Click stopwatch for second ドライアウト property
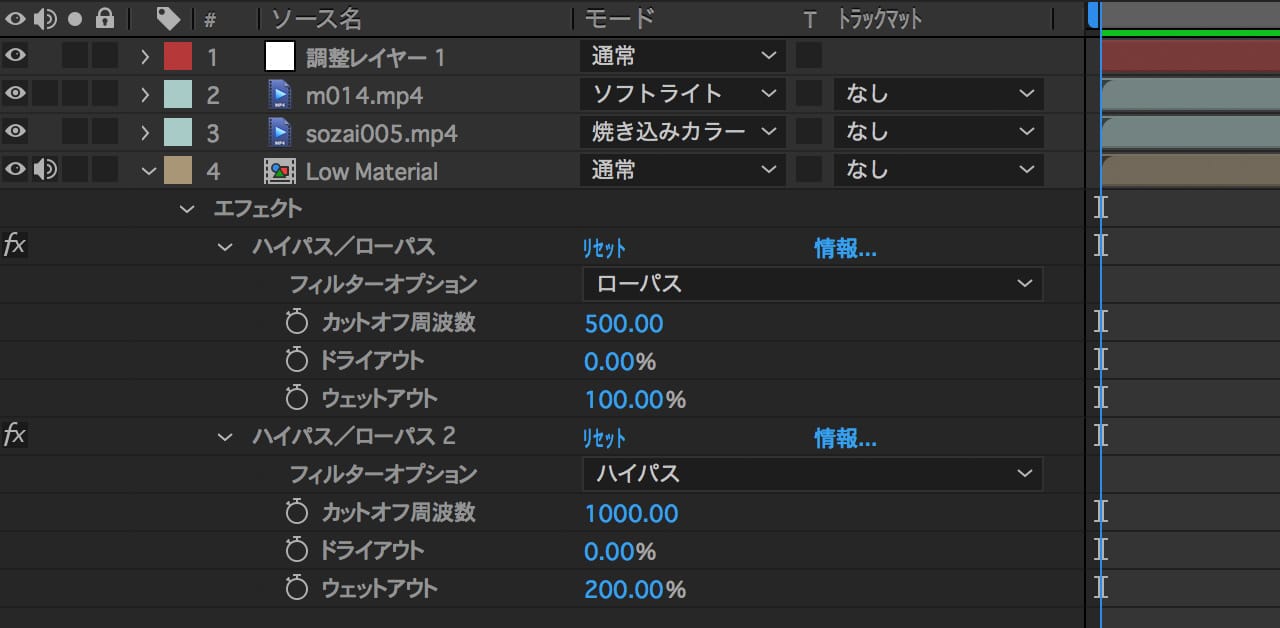Viewport: 1280px width, 628px height. tap(296, 550)
